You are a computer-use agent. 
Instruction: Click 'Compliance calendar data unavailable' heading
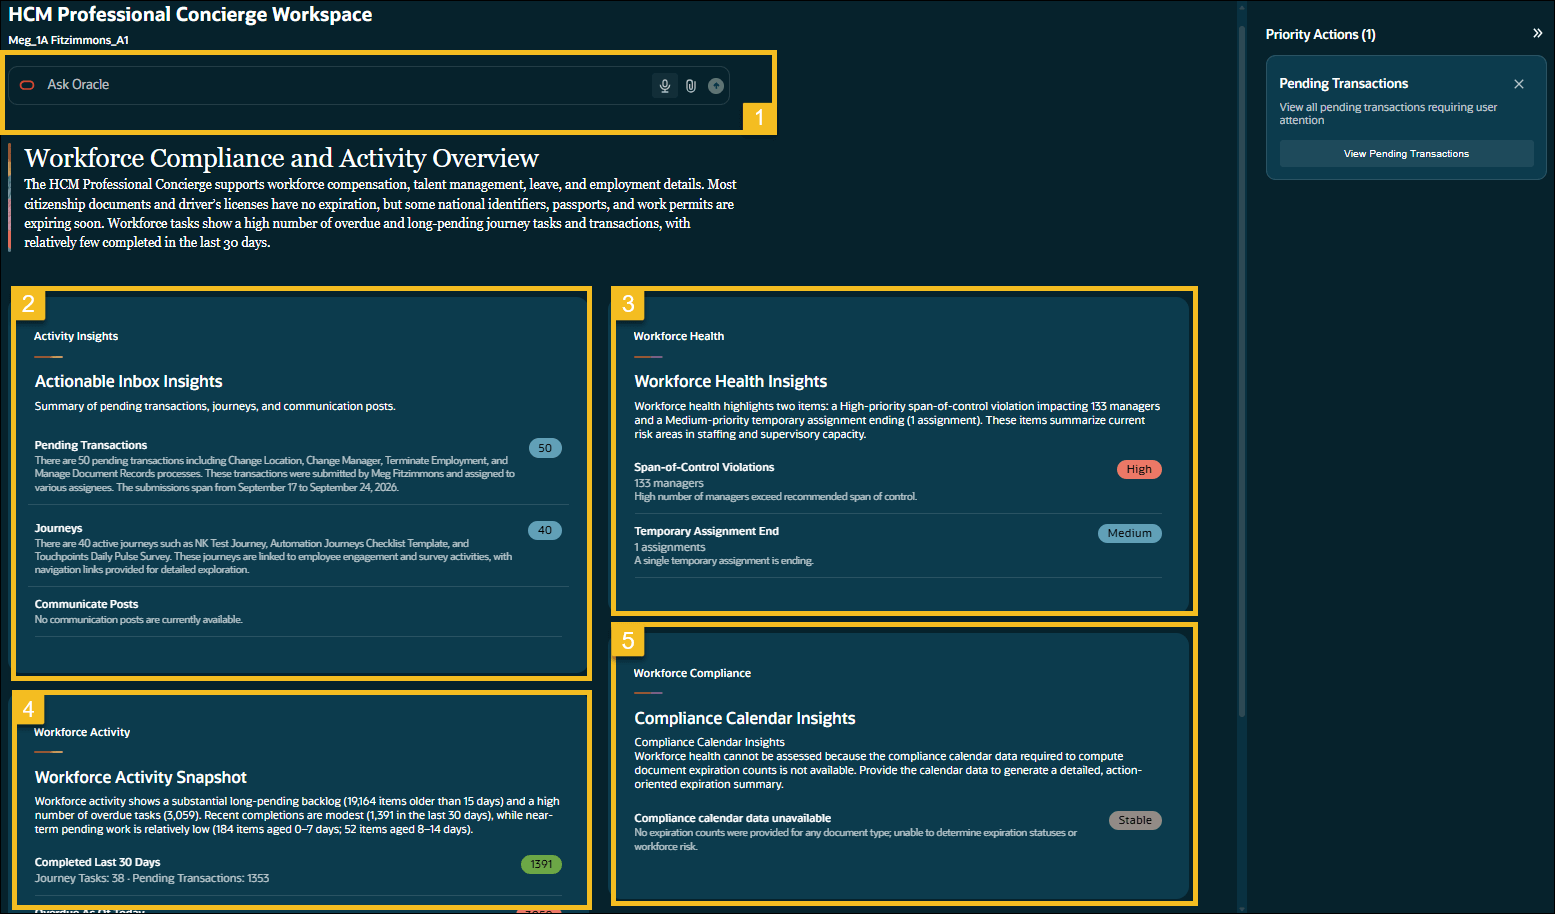click(x=733, y=818)
